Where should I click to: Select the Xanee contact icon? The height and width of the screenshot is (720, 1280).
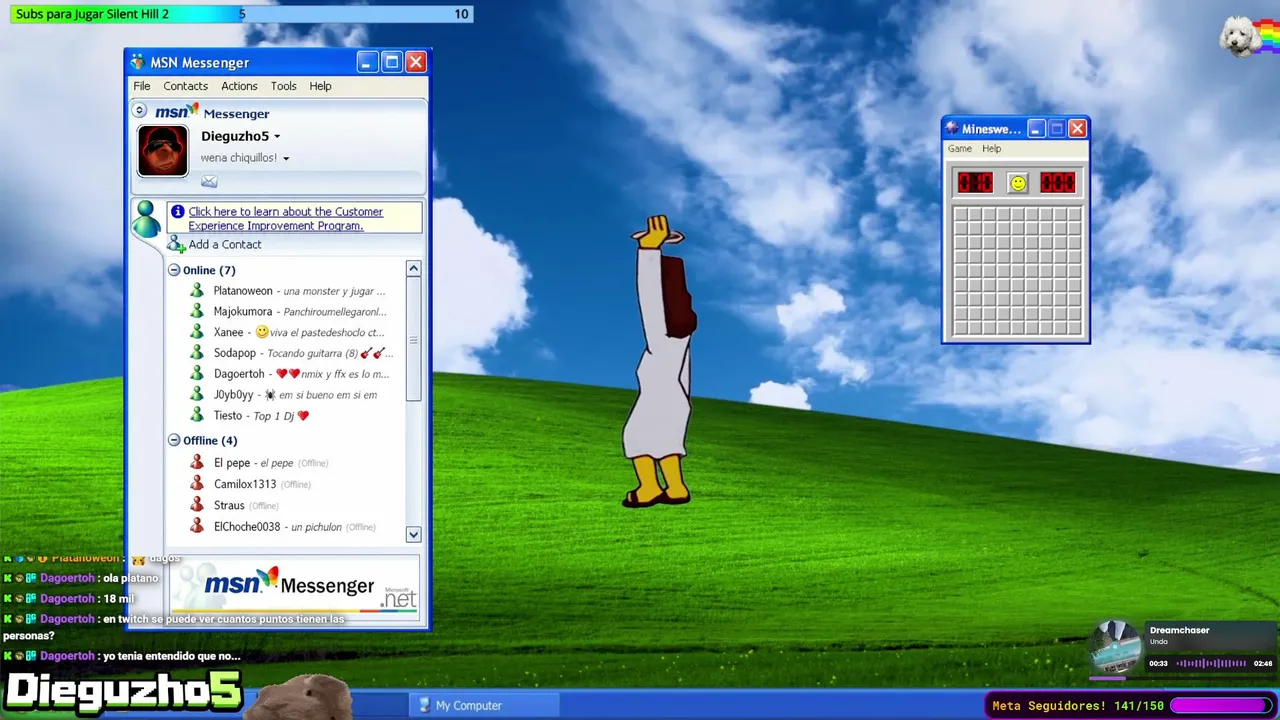(197, 333)
